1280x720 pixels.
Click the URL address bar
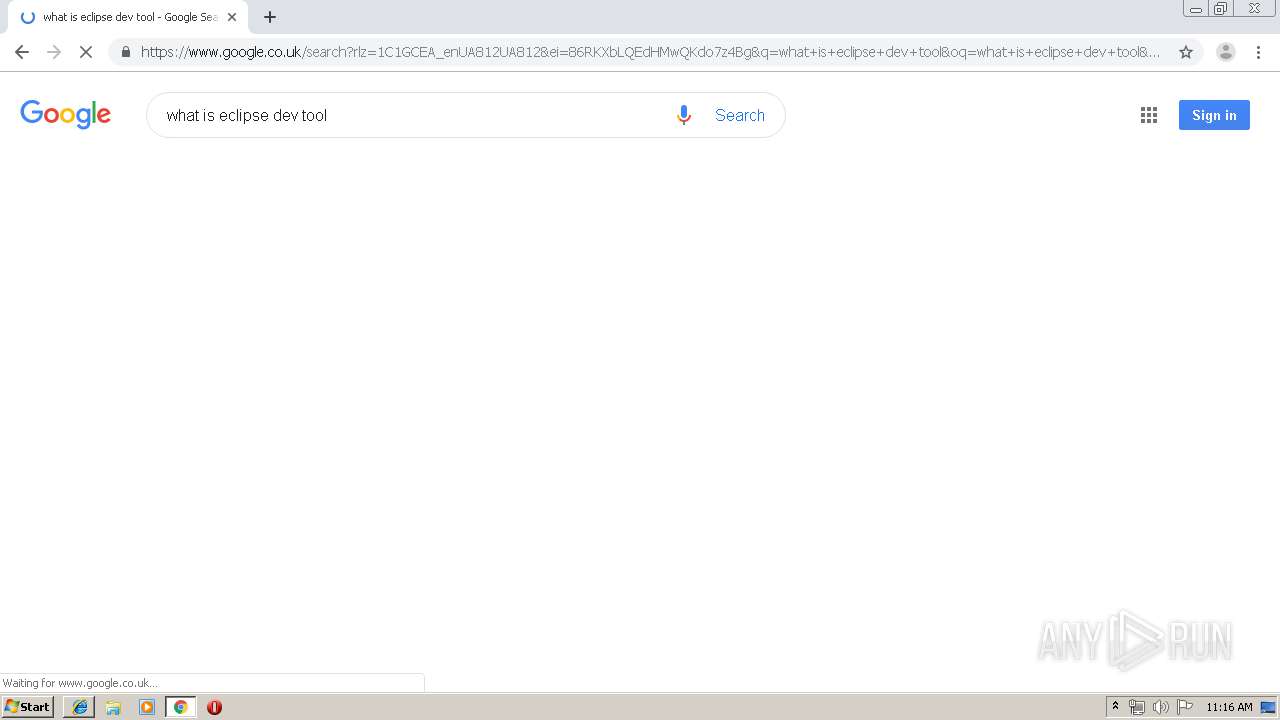point(650,52)
